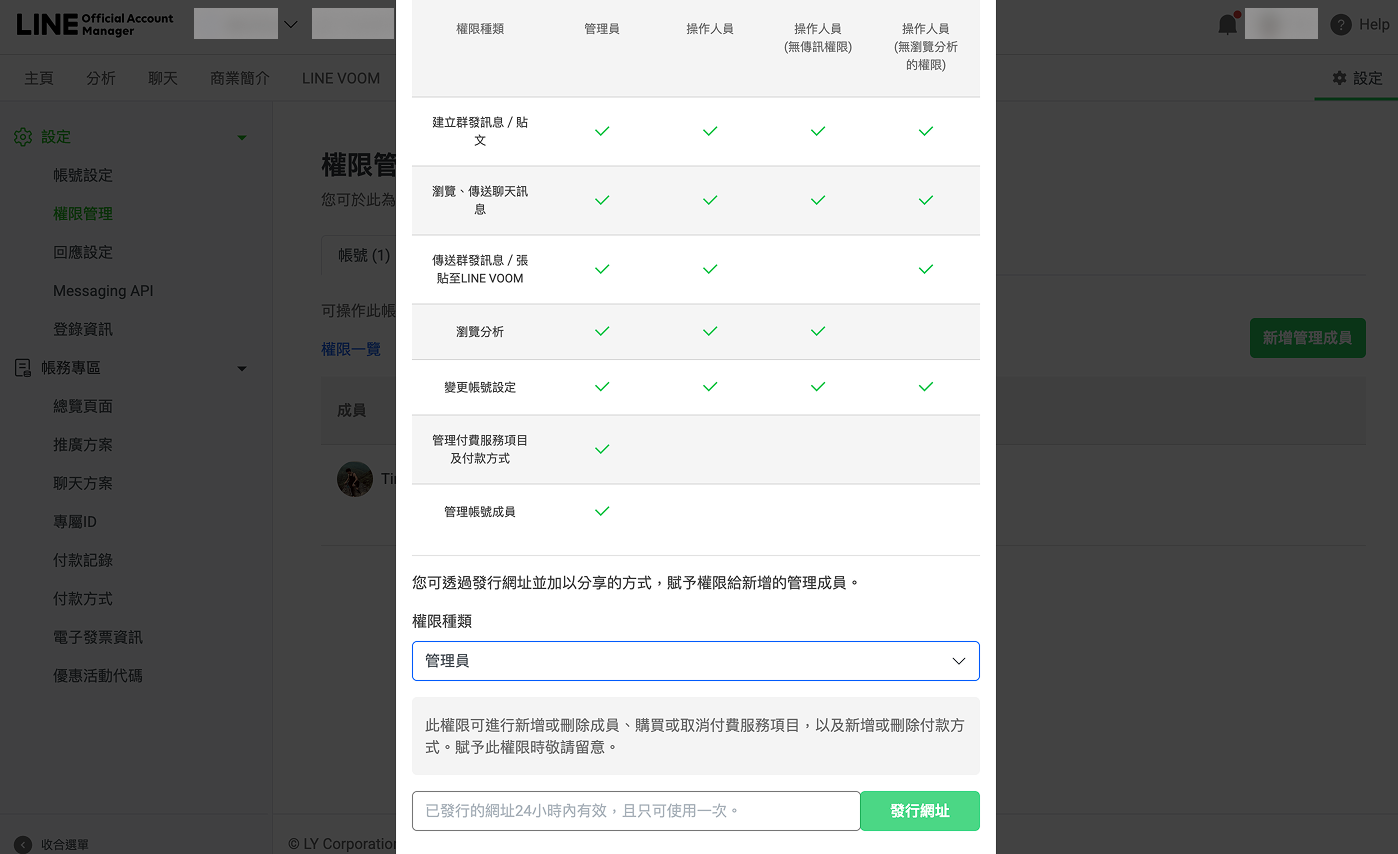Open 帳號設定 in the sidebar
The image size is (1398, 854).
pyautogui.click(x=83, y=175)
